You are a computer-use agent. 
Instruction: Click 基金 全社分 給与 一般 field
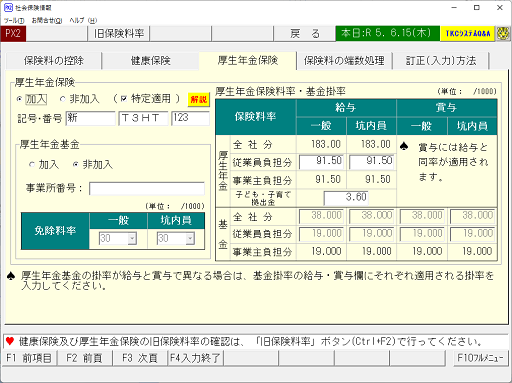tap(321, 216)
